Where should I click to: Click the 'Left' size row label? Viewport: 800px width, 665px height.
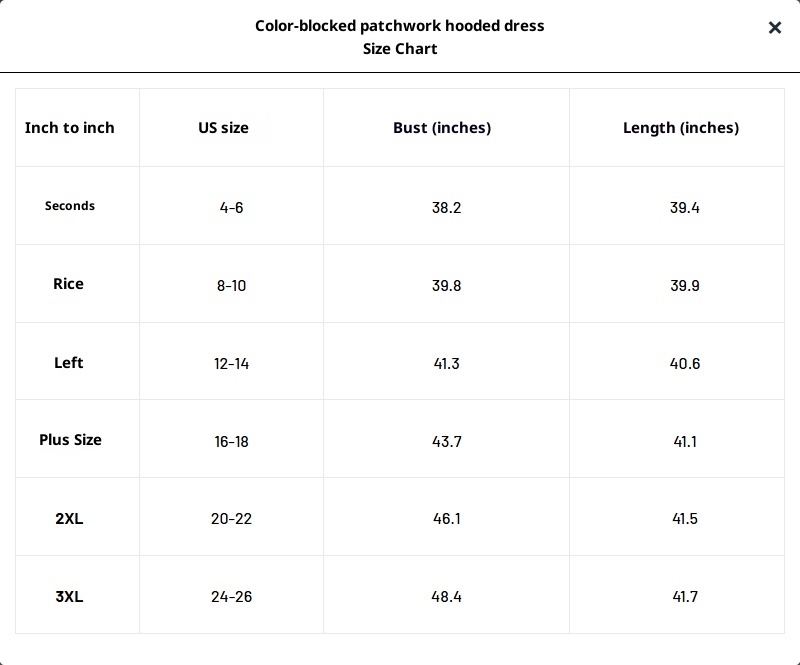68,362
